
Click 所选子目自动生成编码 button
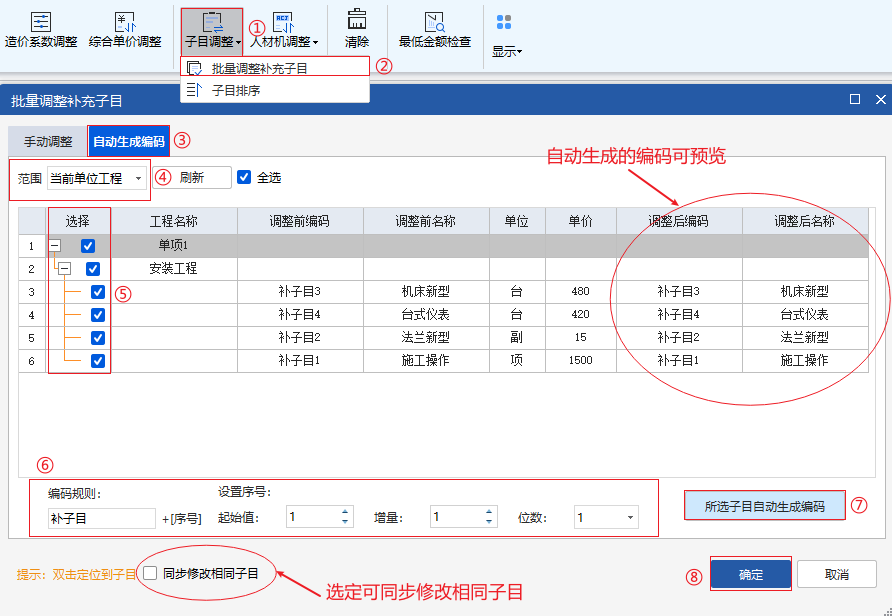click(x=765, y=506)
